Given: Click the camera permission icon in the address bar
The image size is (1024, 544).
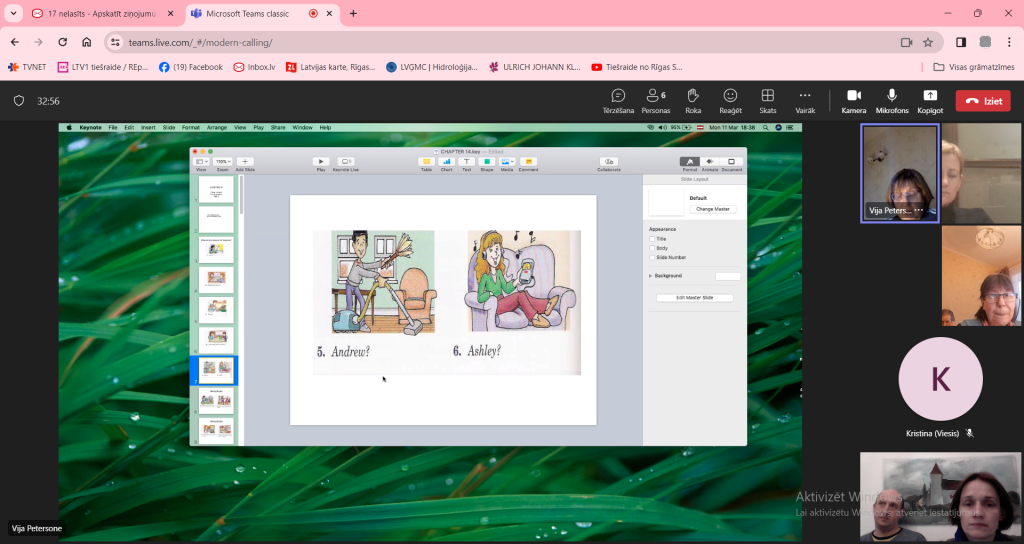Looking at the screenshot, I should [906, 42].
